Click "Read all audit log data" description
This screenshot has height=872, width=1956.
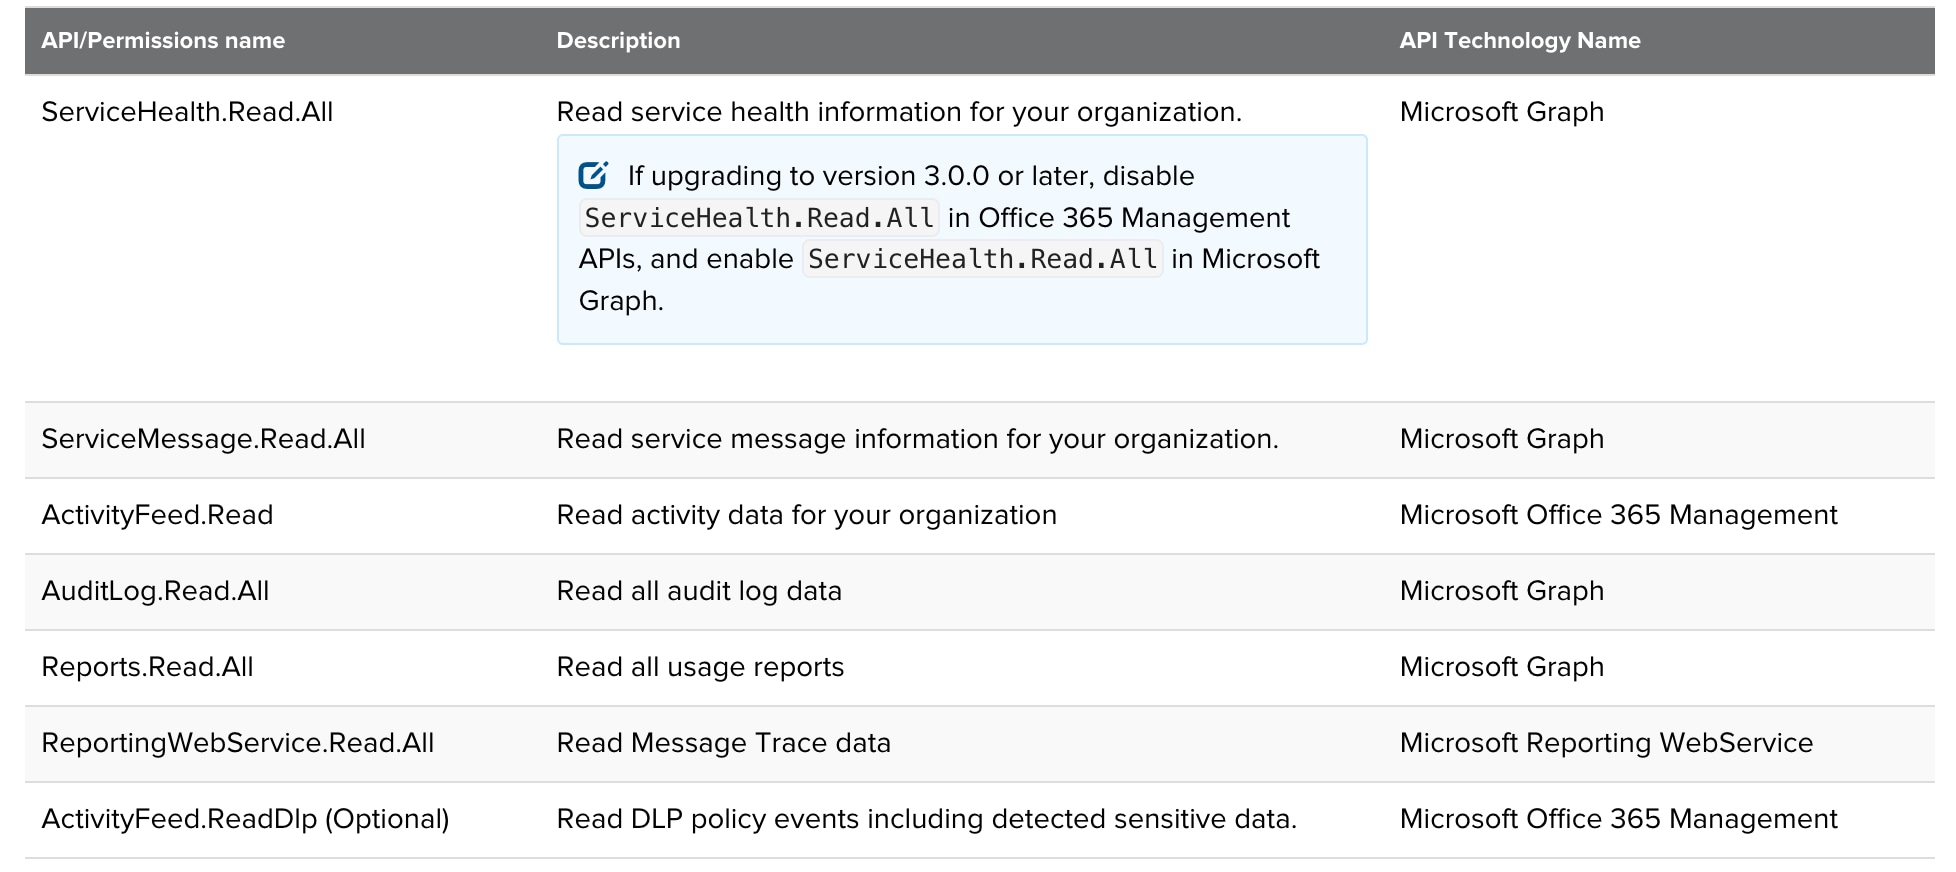click(699, 591)
